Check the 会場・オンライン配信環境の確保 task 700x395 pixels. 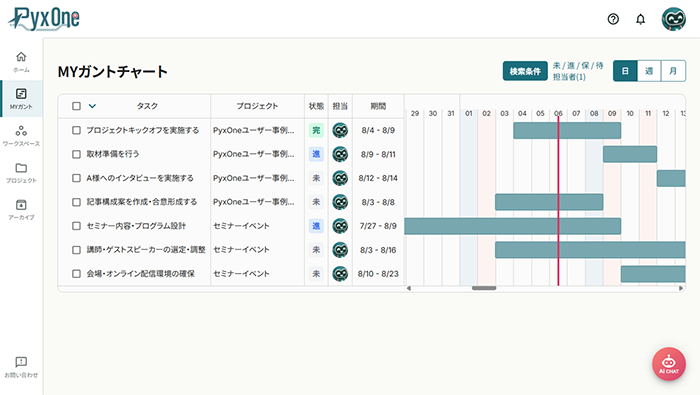pos(76,274)
